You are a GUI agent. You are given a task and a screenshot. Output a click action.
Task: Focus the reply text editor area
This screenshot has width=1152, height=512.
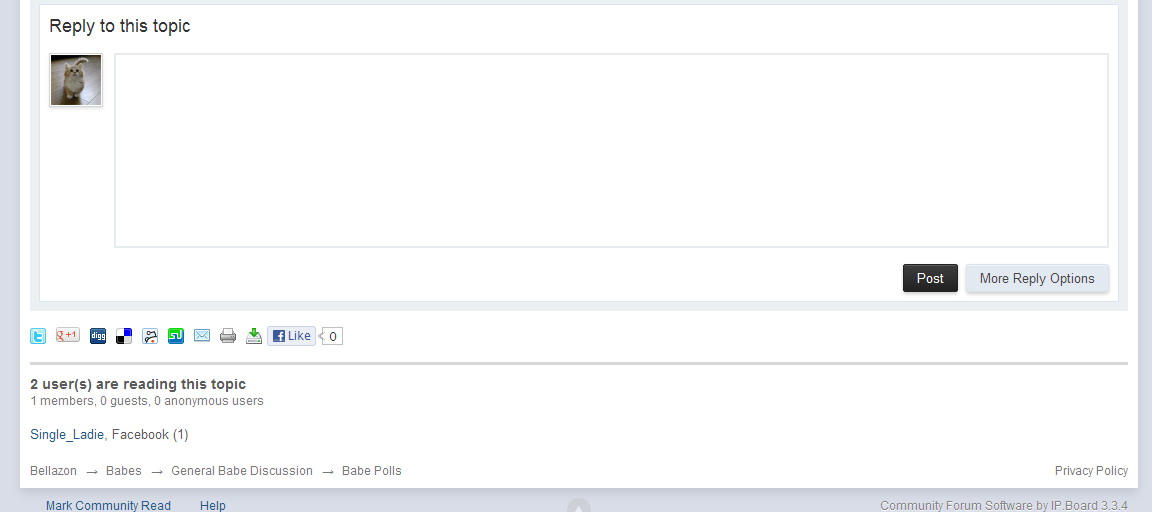611,151
